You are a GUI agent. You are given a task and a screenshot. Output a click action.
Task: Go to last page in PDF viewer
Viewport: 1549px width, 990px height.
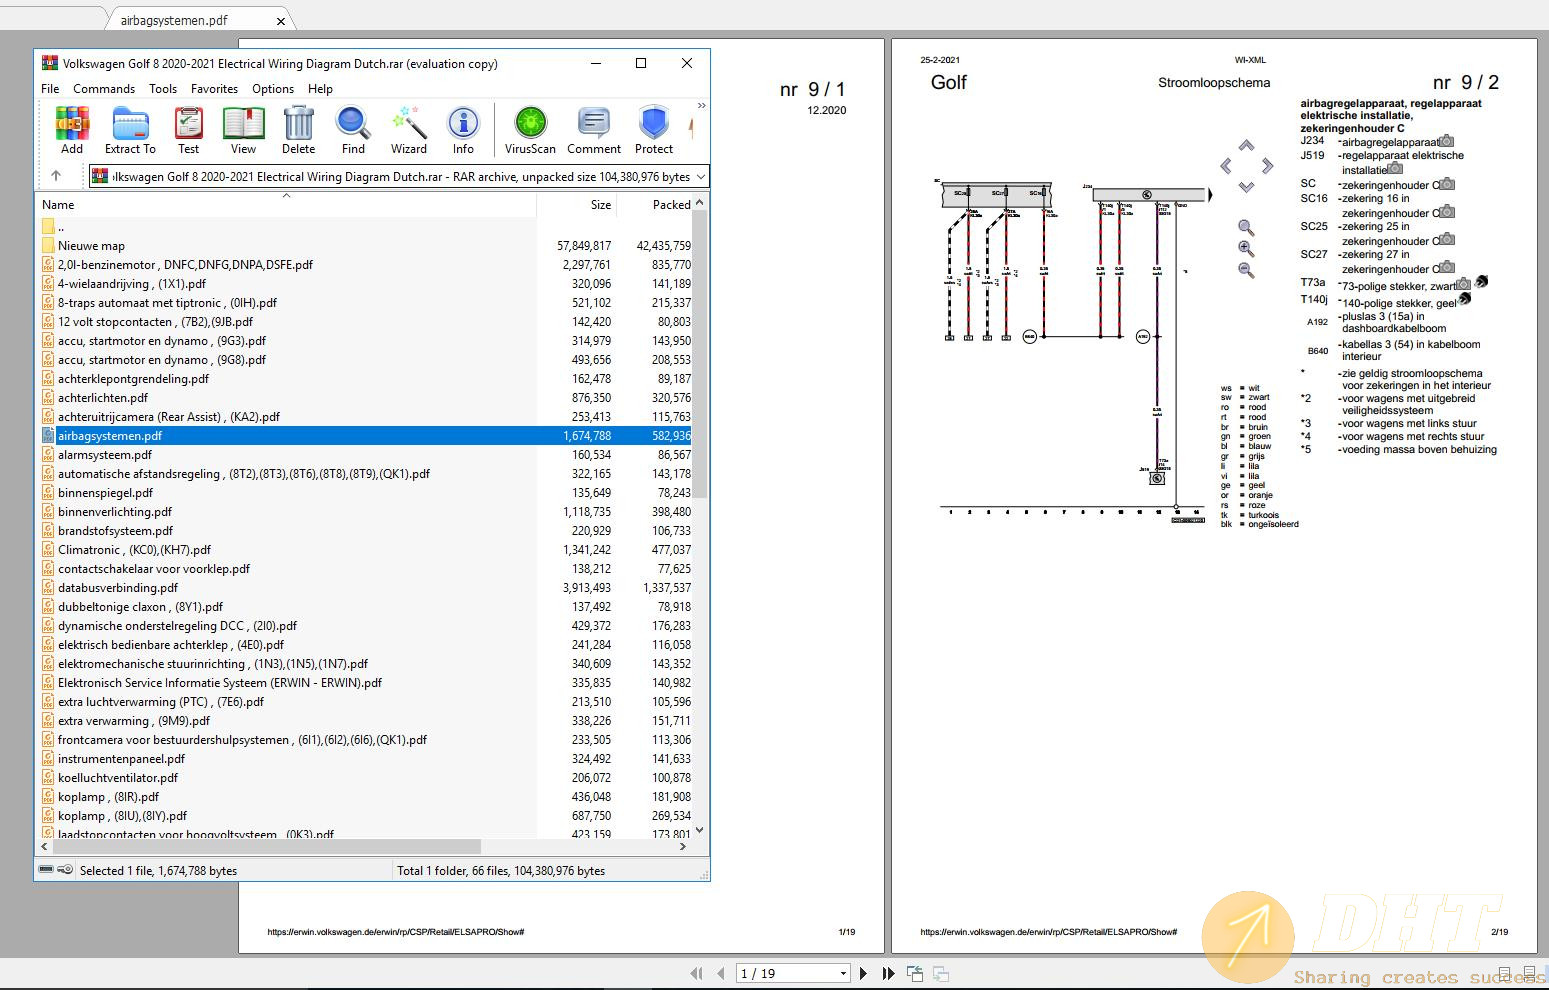pos(888,973)
